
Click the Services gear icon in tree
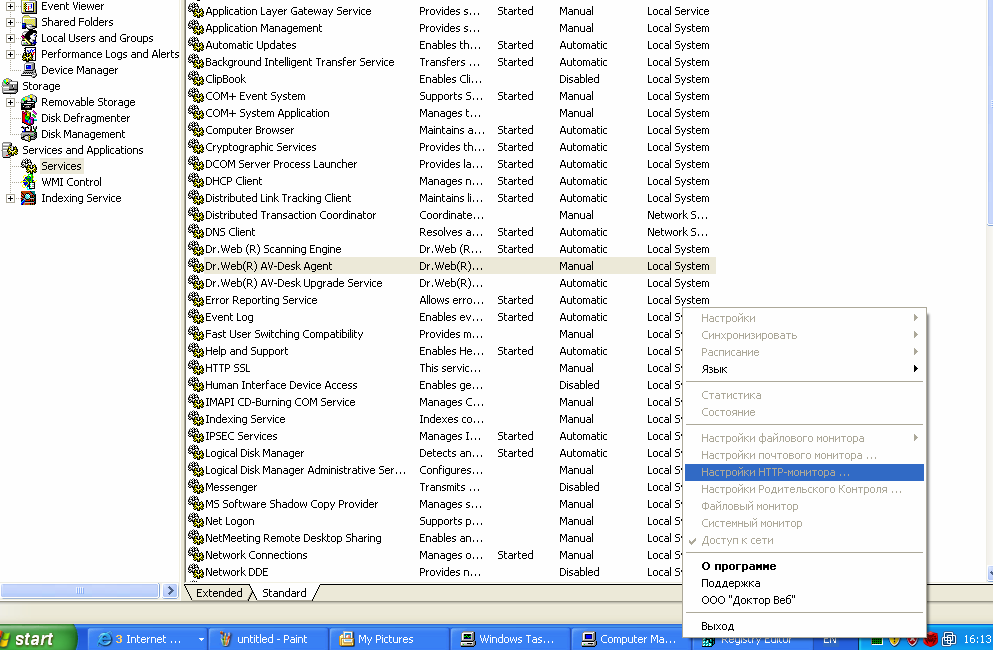29,166
